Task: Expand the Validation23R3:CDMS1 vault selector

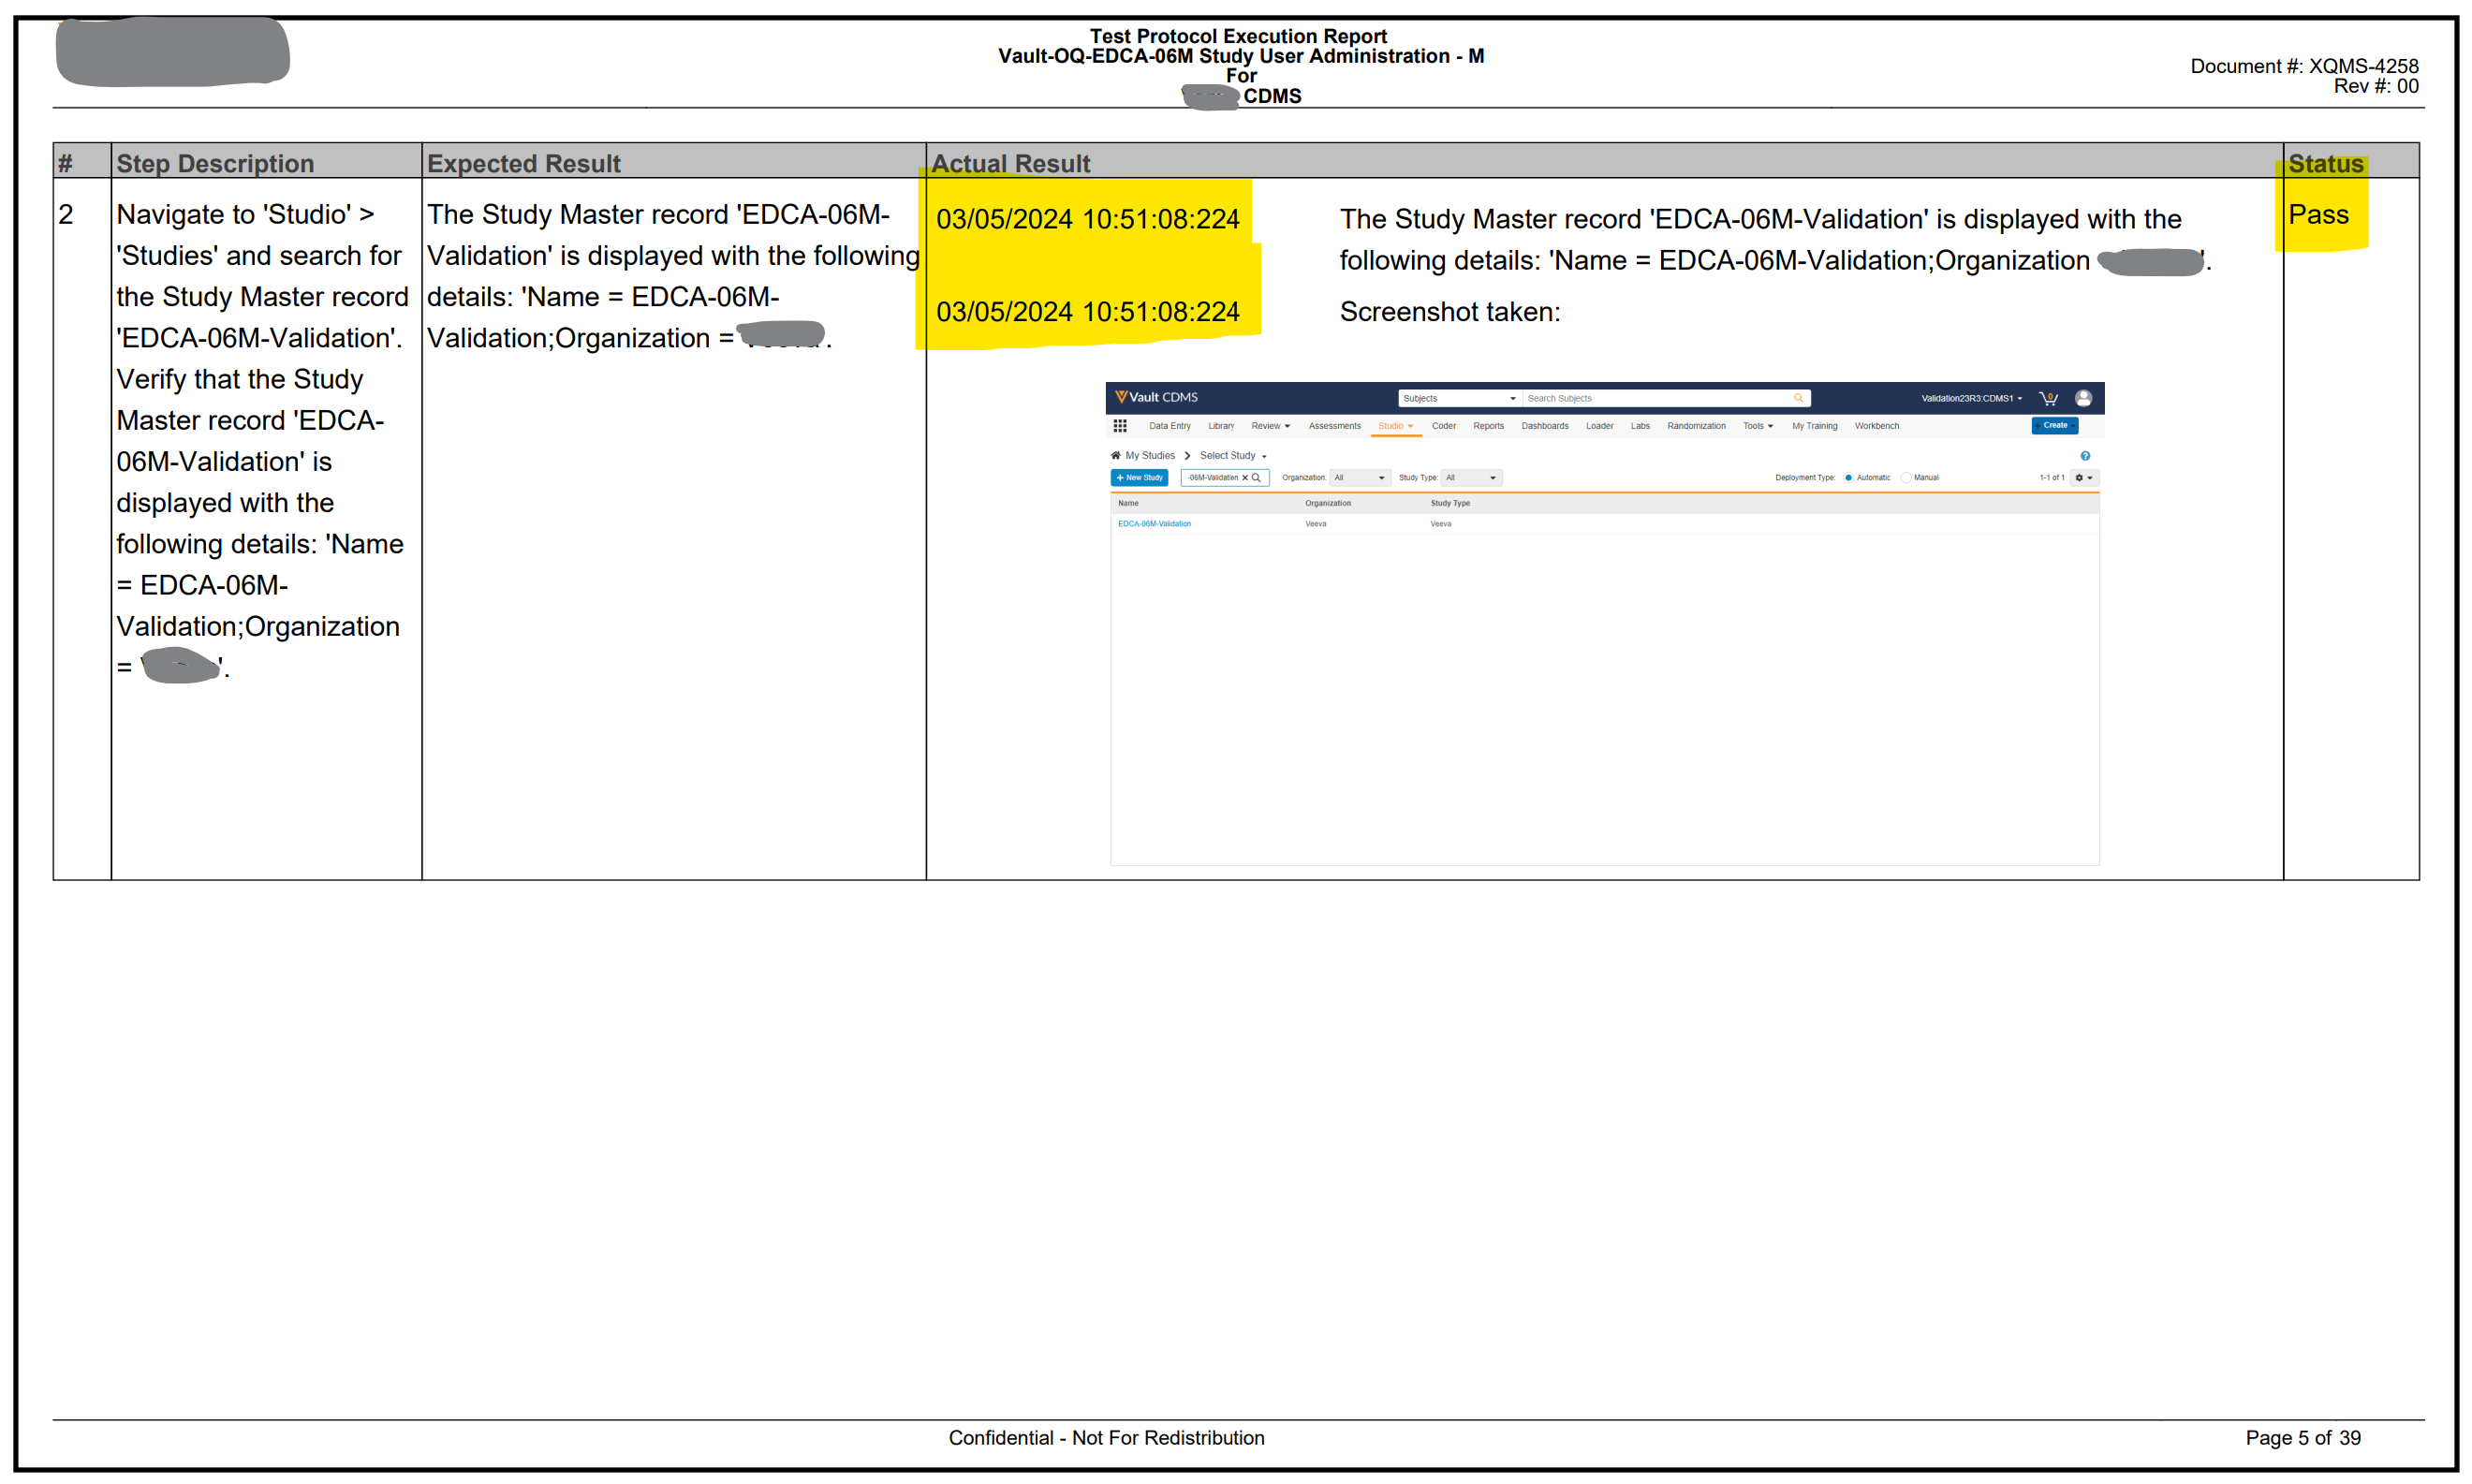Action: 1971,398
